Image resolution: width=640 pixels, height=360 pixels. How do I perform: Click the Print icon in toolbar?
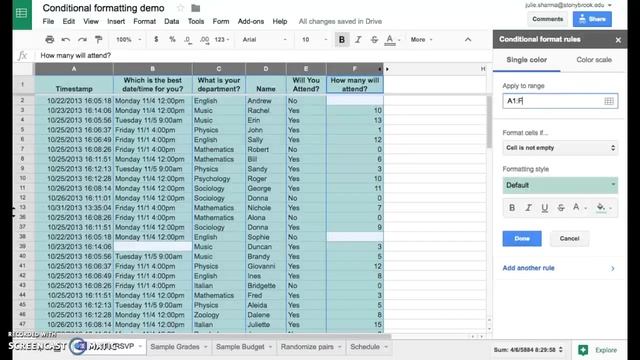tap(49, 40)
